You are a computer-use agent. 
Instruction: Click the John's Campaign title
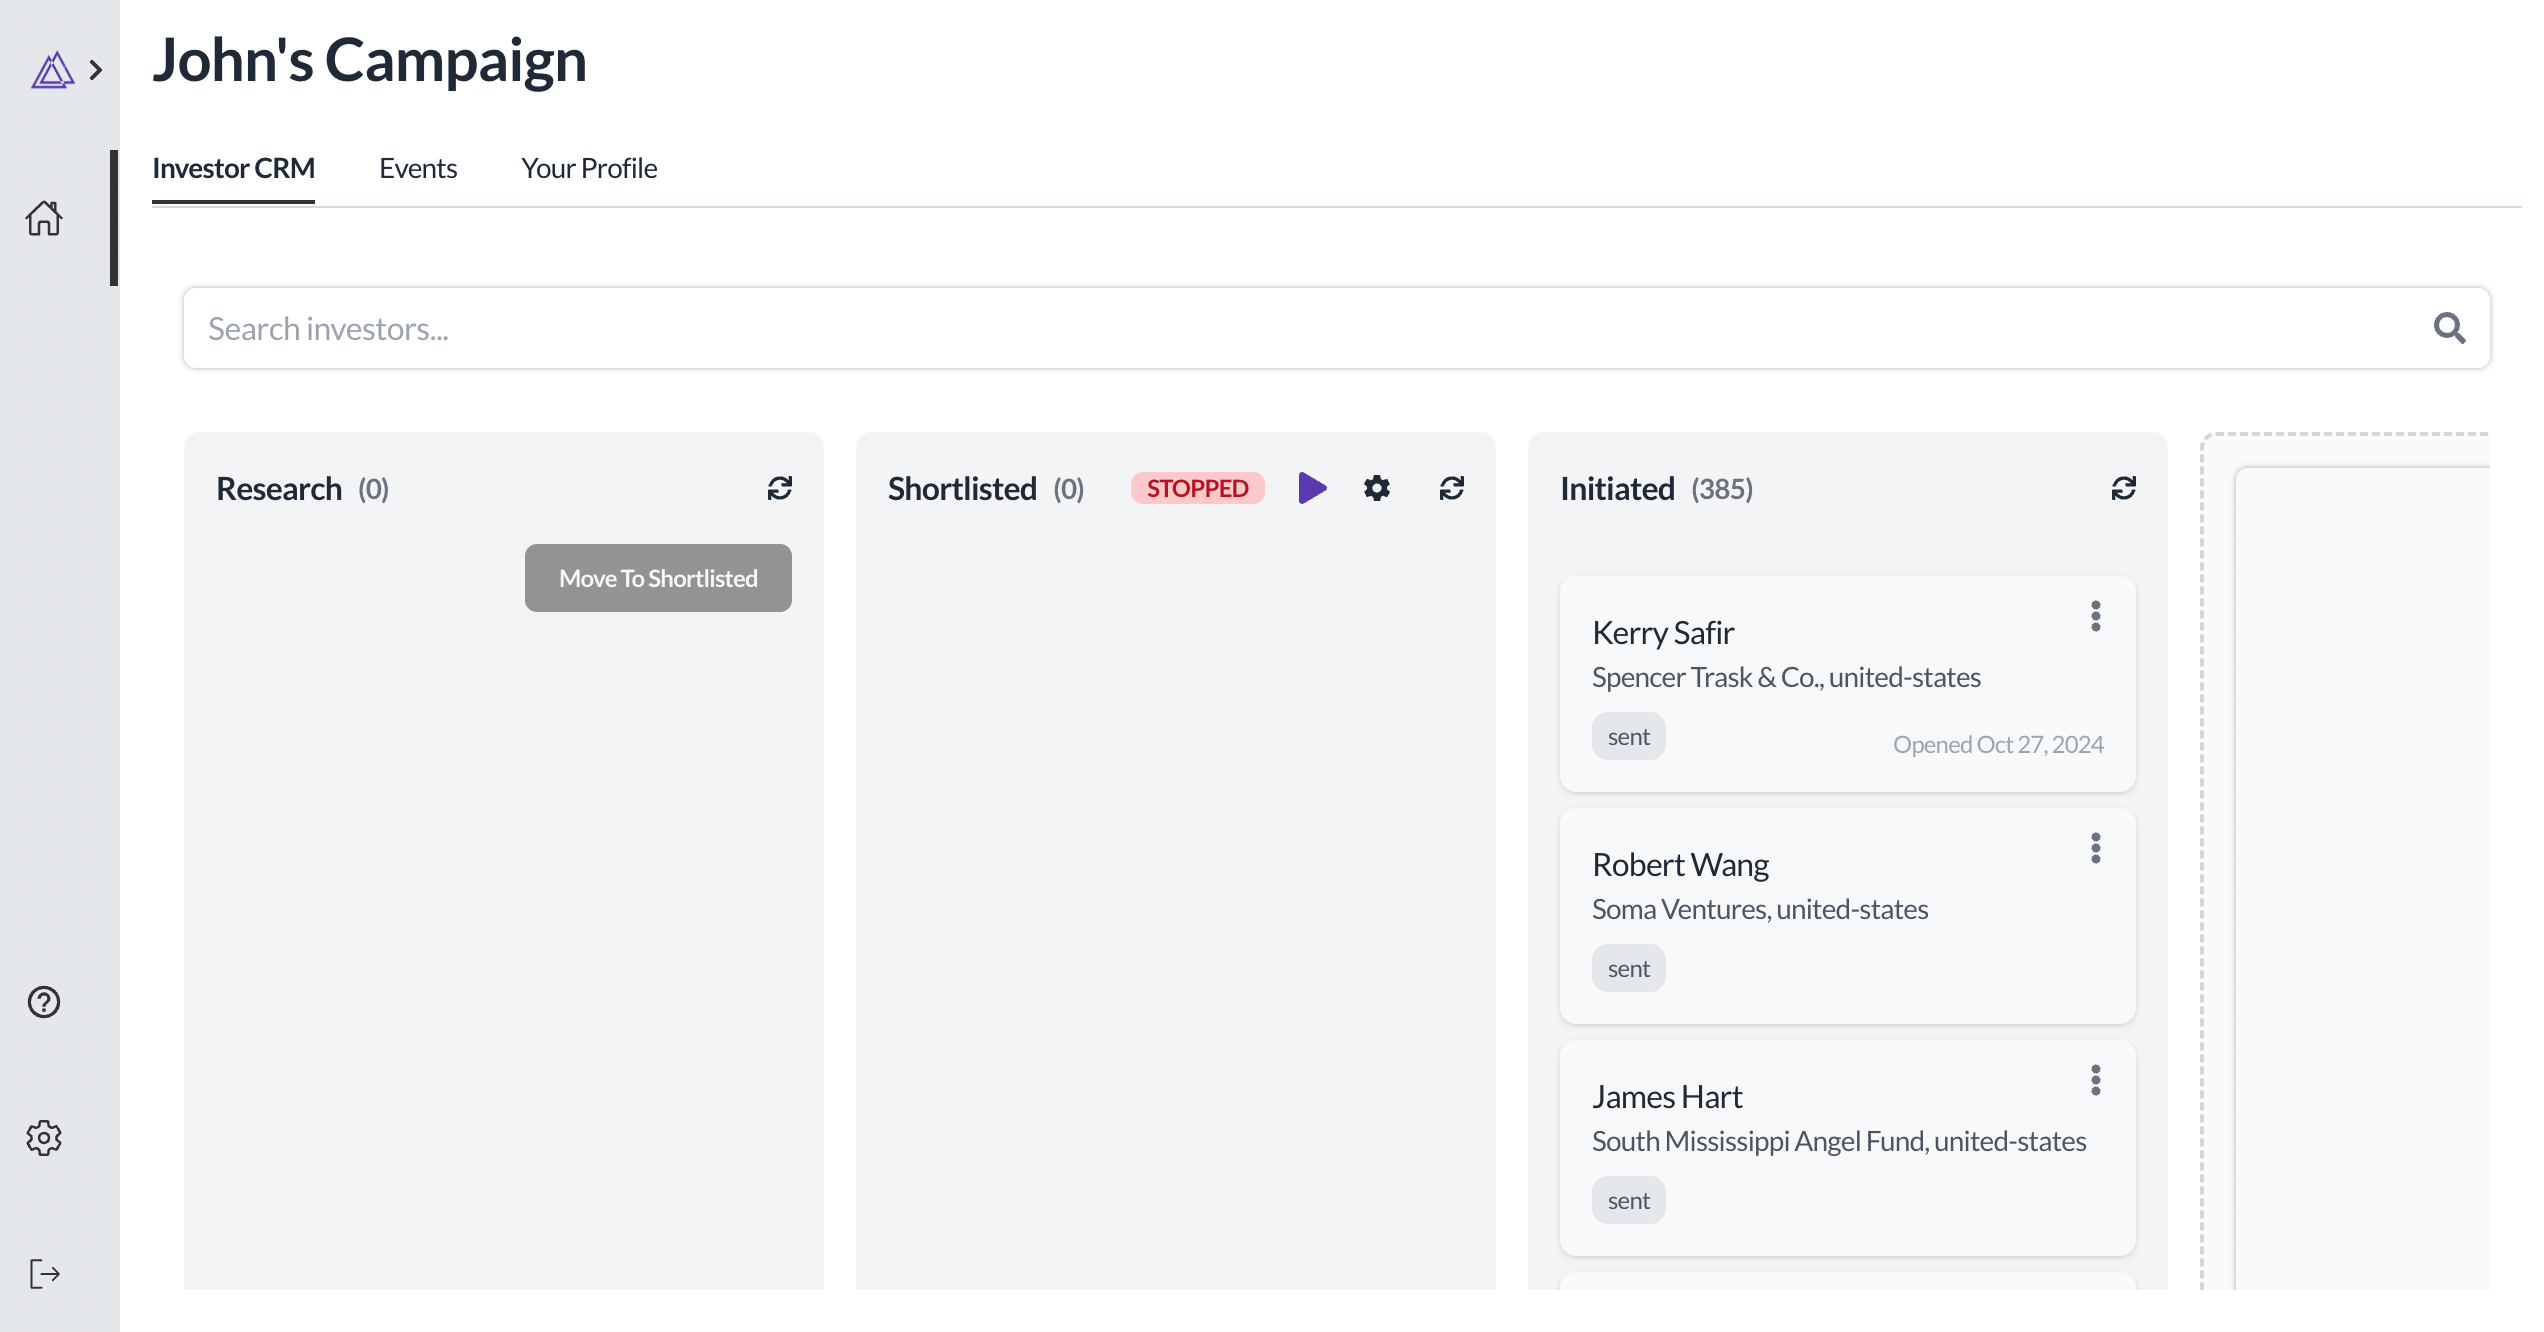click(369, 60)
